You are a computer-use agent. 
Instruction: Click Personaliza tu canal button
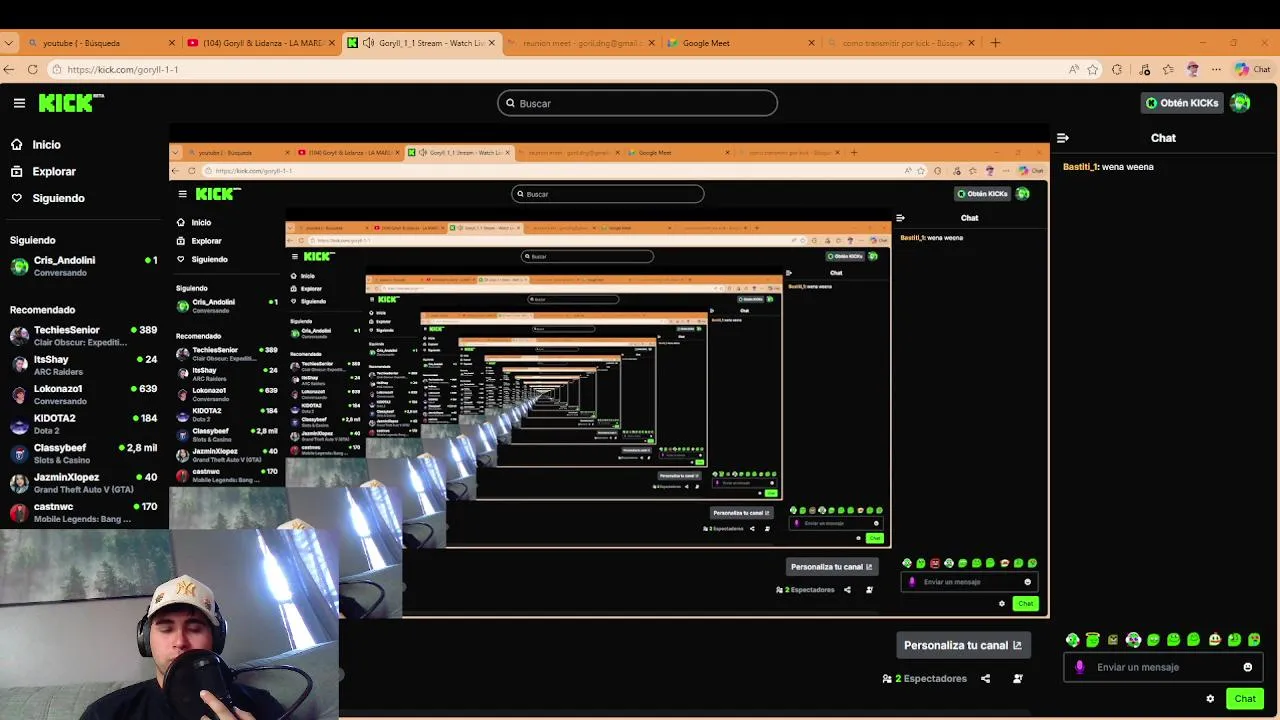pyautogui.click(x=962, y=645)
